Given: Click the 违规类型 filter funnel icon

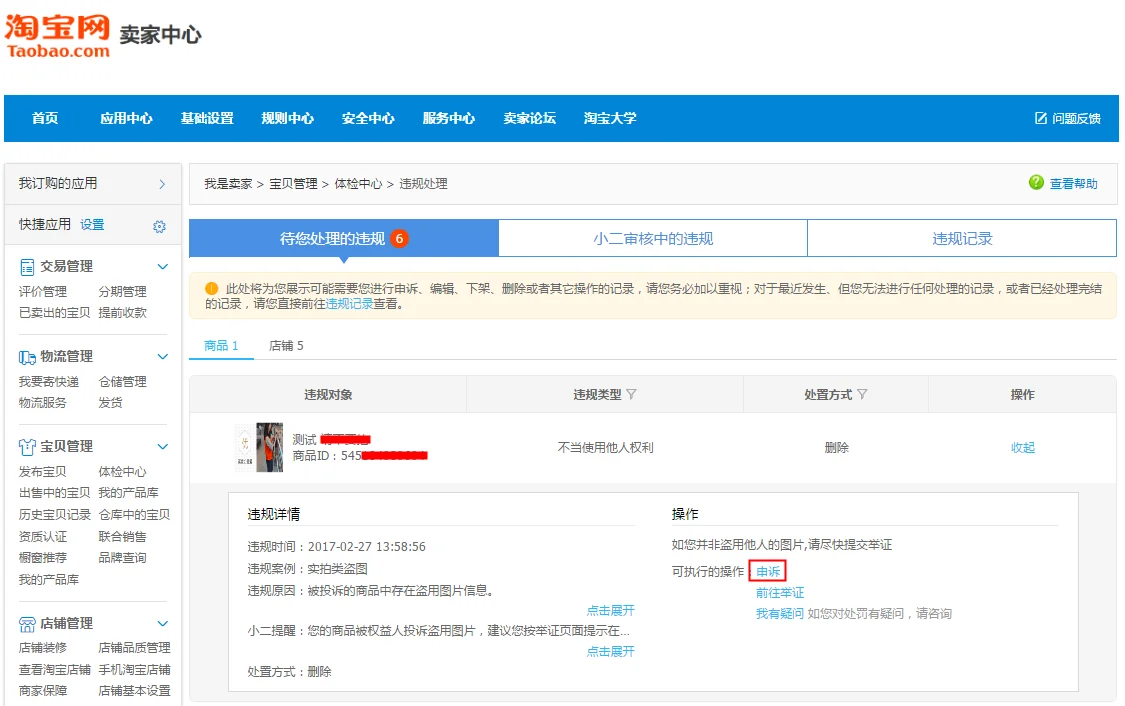Looking at the screenshot, I should point(631,395).
